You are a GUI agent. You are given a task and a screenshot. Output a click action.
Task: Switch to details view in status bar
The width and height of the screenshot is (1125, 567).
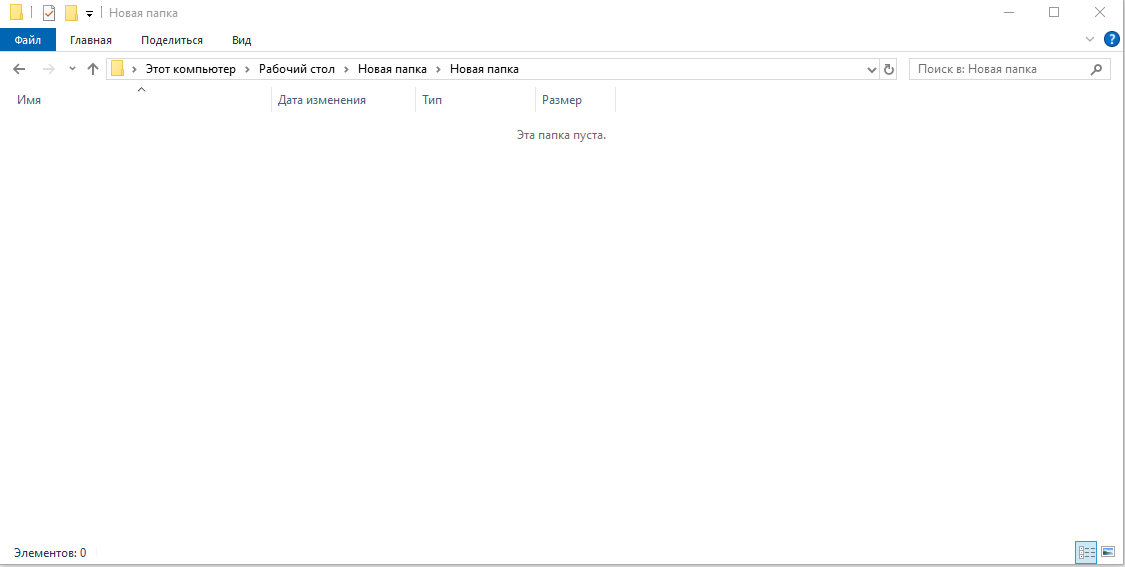(x=1086, y=552)
